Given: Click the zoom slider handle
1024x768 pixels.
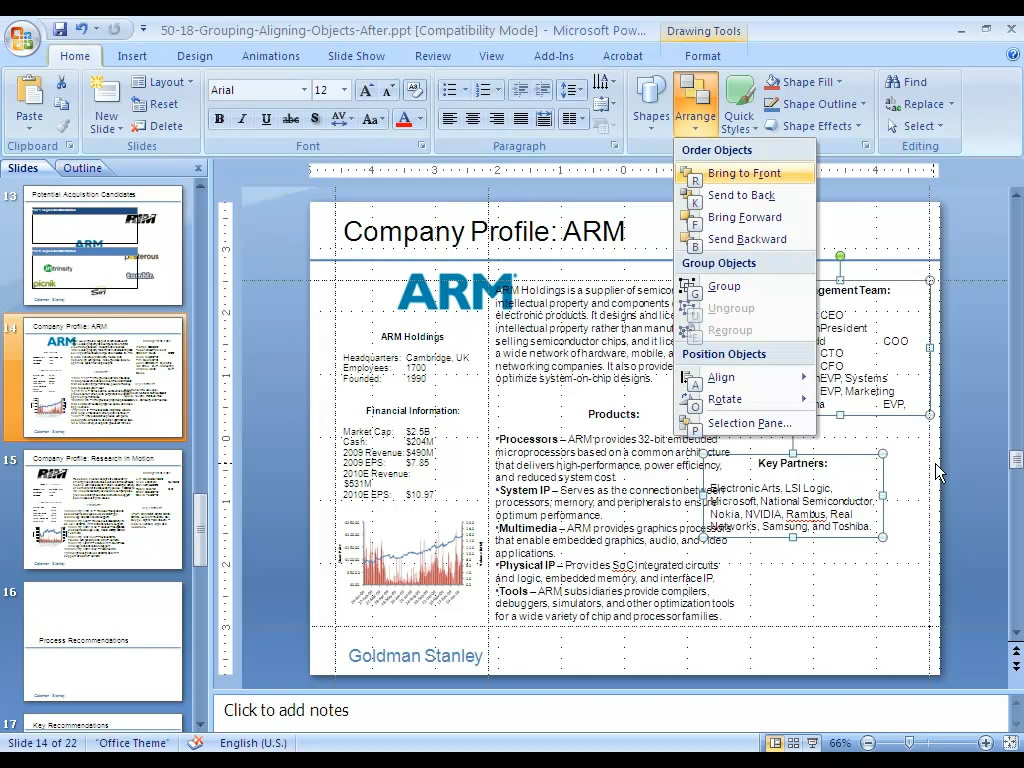Looking at the screenshot, I should (x=909, y=743).
